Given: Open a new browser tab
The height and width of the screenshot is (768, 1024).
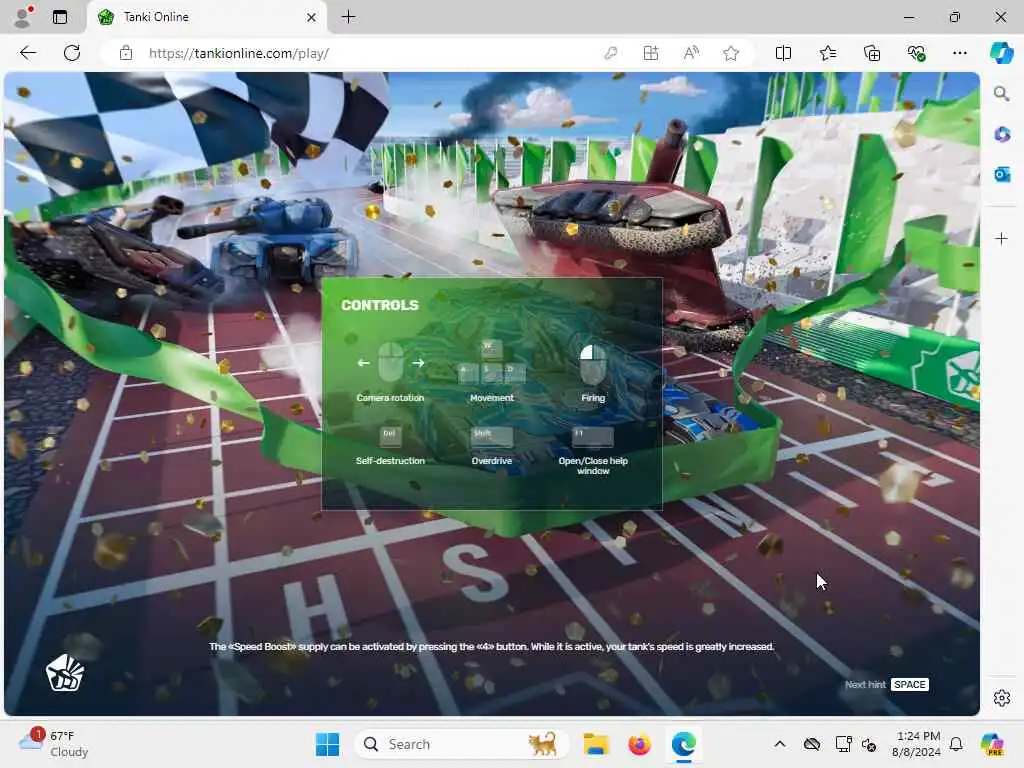Looking at the screenshot, I should (x=349, y=17).
